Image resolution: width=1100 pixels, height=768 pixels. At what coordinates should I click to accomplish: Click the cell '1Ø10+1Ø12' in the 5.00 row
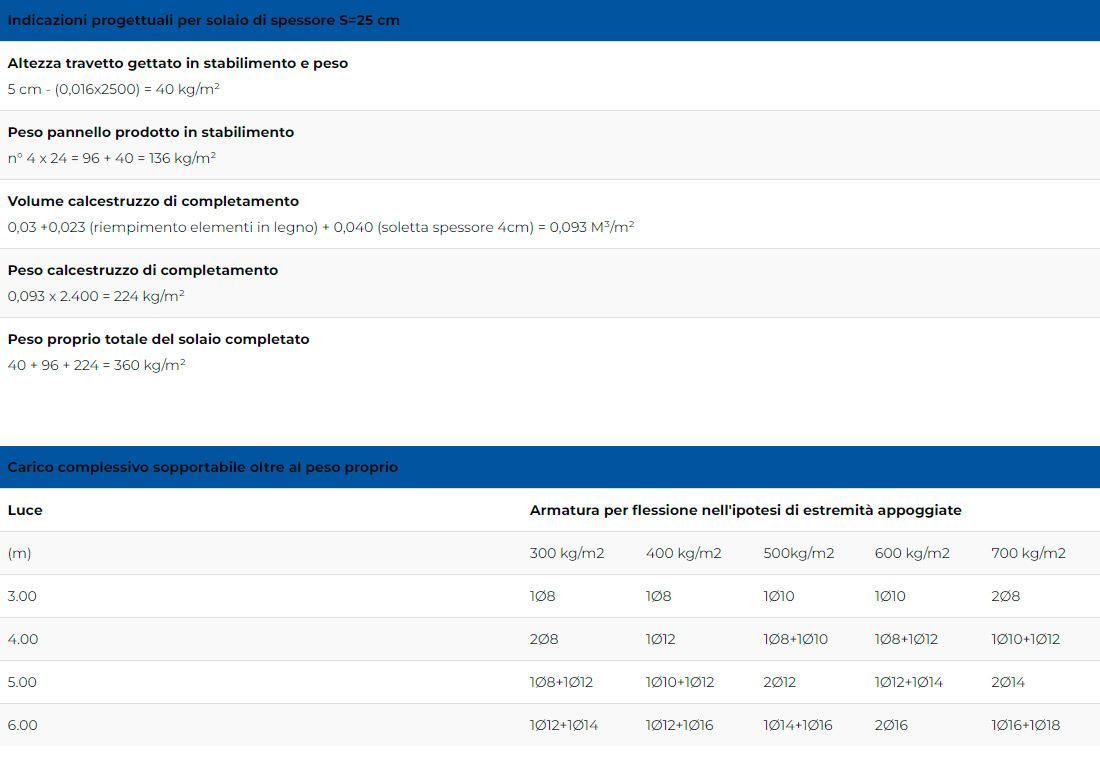tap(680, 682)
